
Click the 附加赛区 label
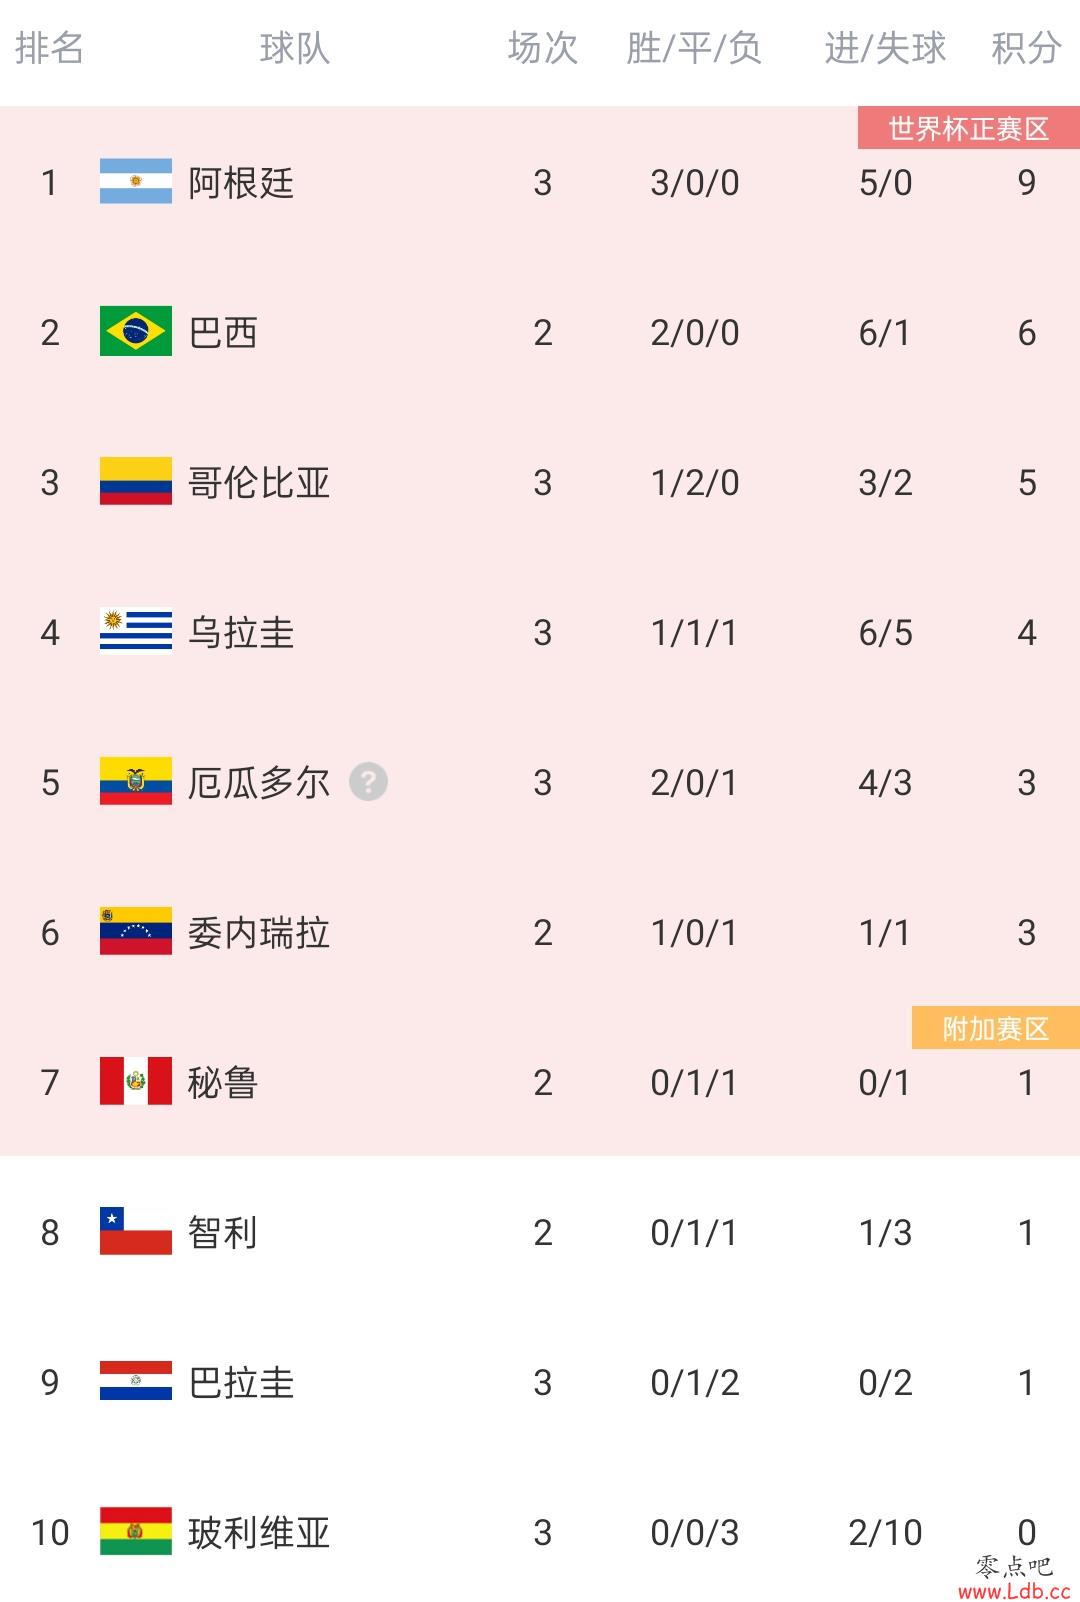[995, 1028]
